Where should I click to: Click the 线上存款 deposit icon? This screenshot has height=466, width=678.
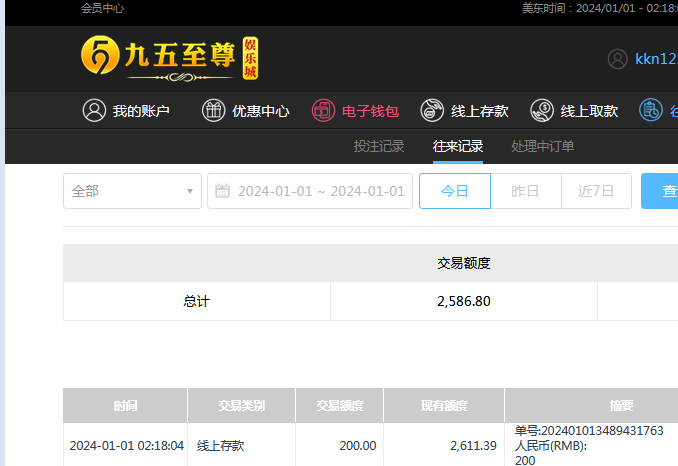pos(432,111)
